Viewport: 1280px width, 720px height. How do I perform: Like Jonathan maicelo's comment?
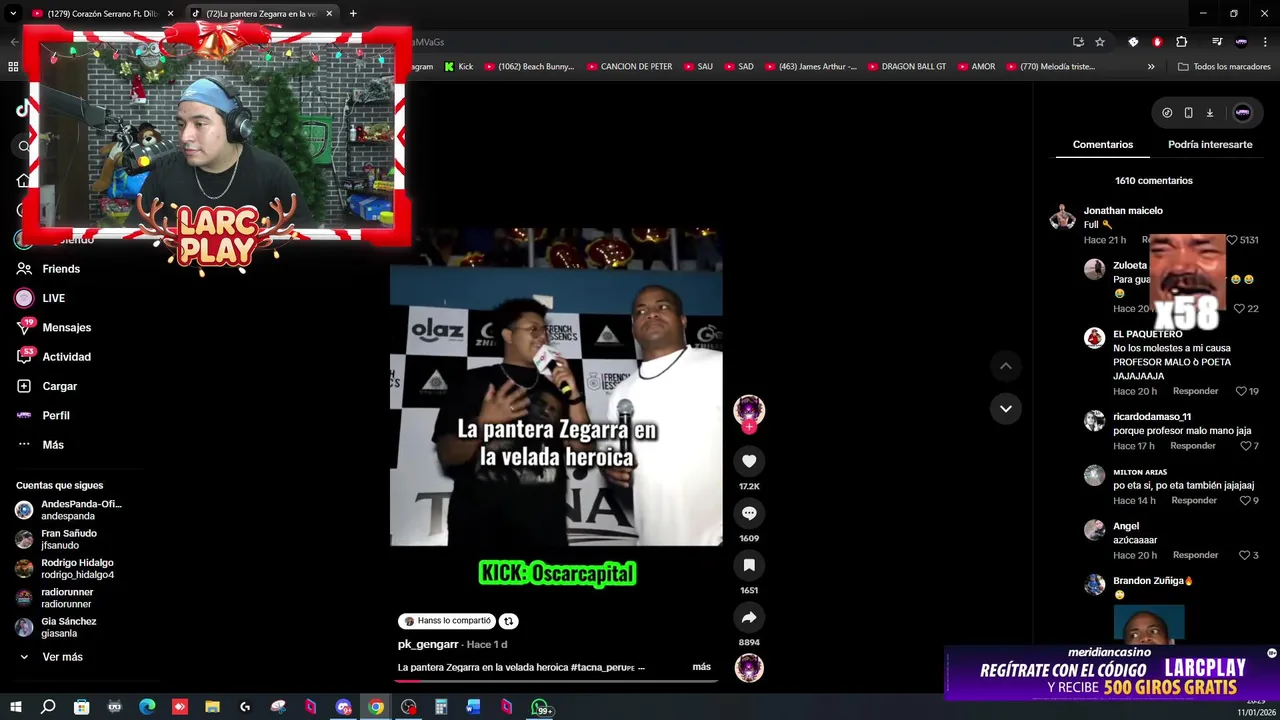(x=1232, y=240)
